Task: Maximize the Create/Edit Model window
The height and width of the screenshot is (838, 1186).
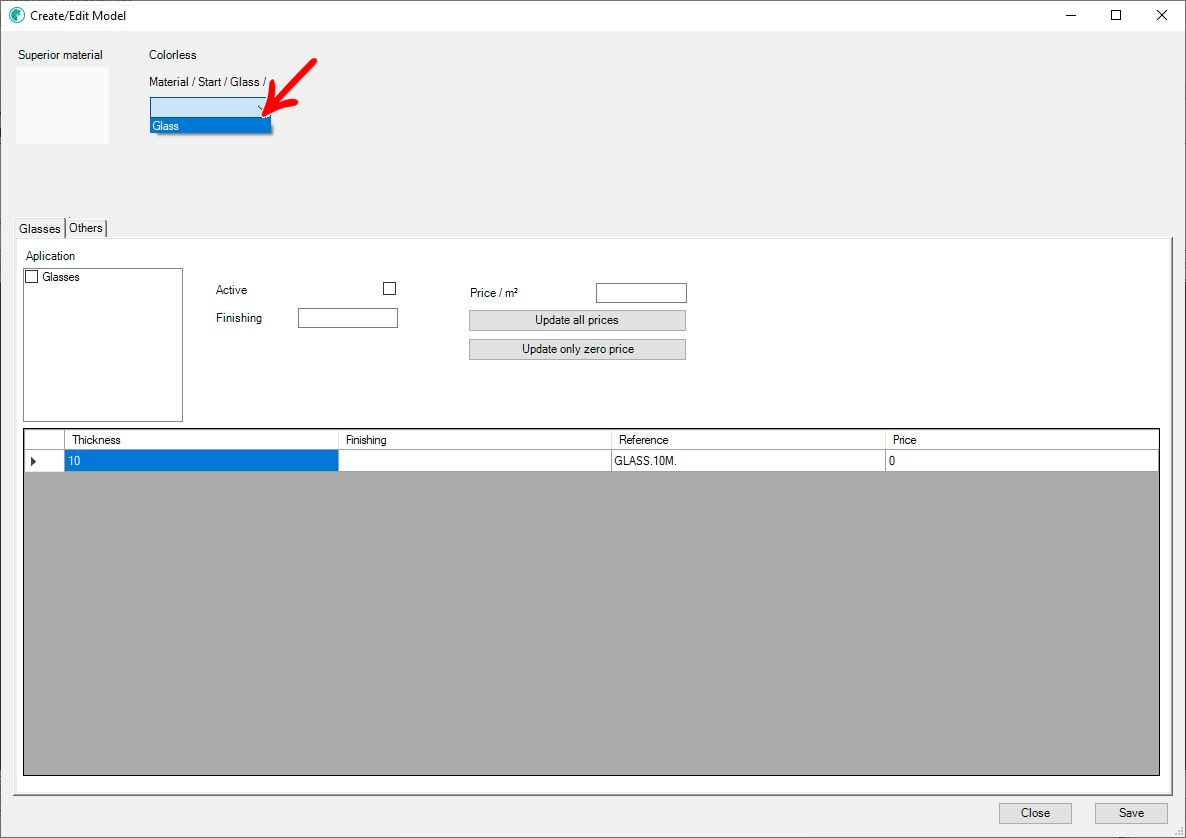Action: pyautogui.click(x=1116, y=15)
